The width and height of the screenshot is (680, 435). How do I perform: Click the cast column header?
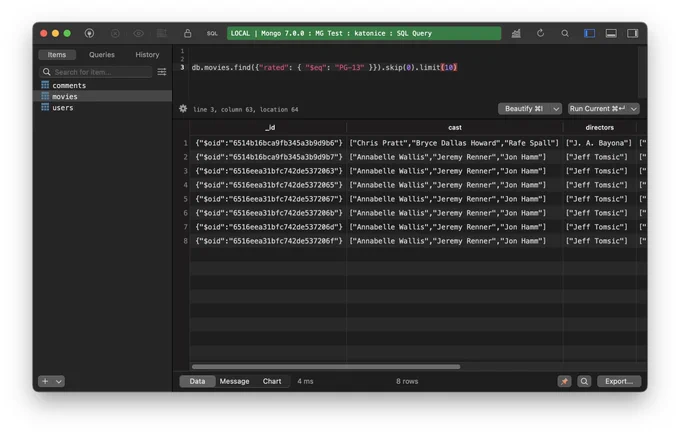point(454,128)
